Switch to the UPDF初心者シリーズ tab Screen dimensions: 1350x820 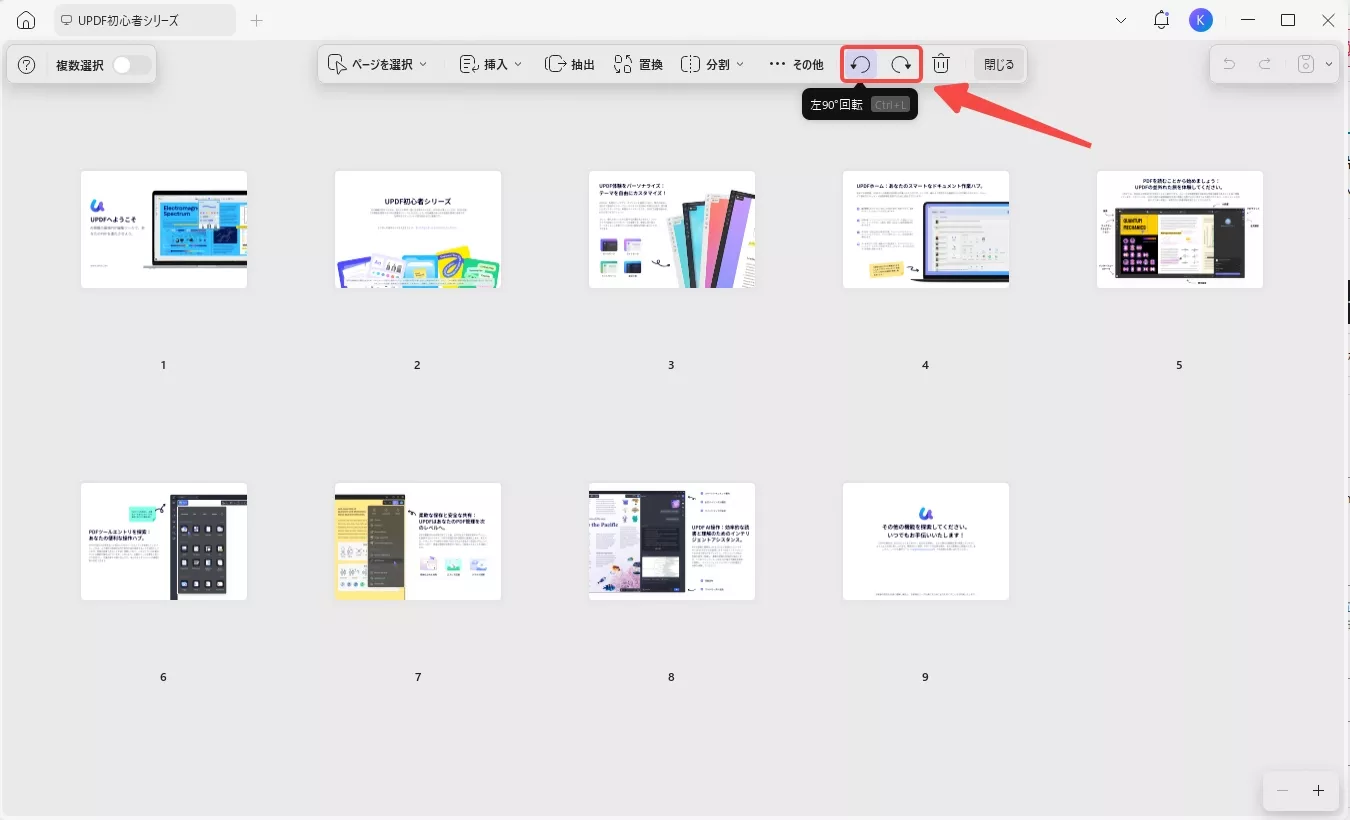(145, 20)
